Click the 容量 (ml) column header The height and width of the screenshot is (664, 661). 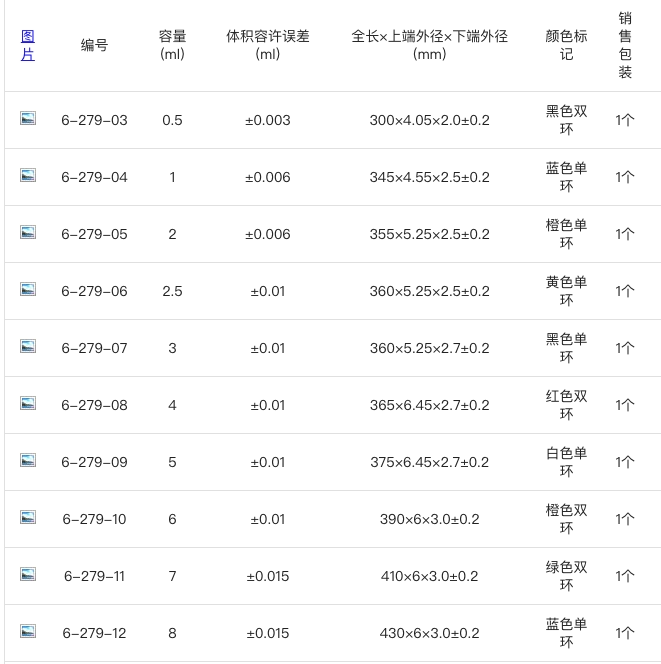172,45
